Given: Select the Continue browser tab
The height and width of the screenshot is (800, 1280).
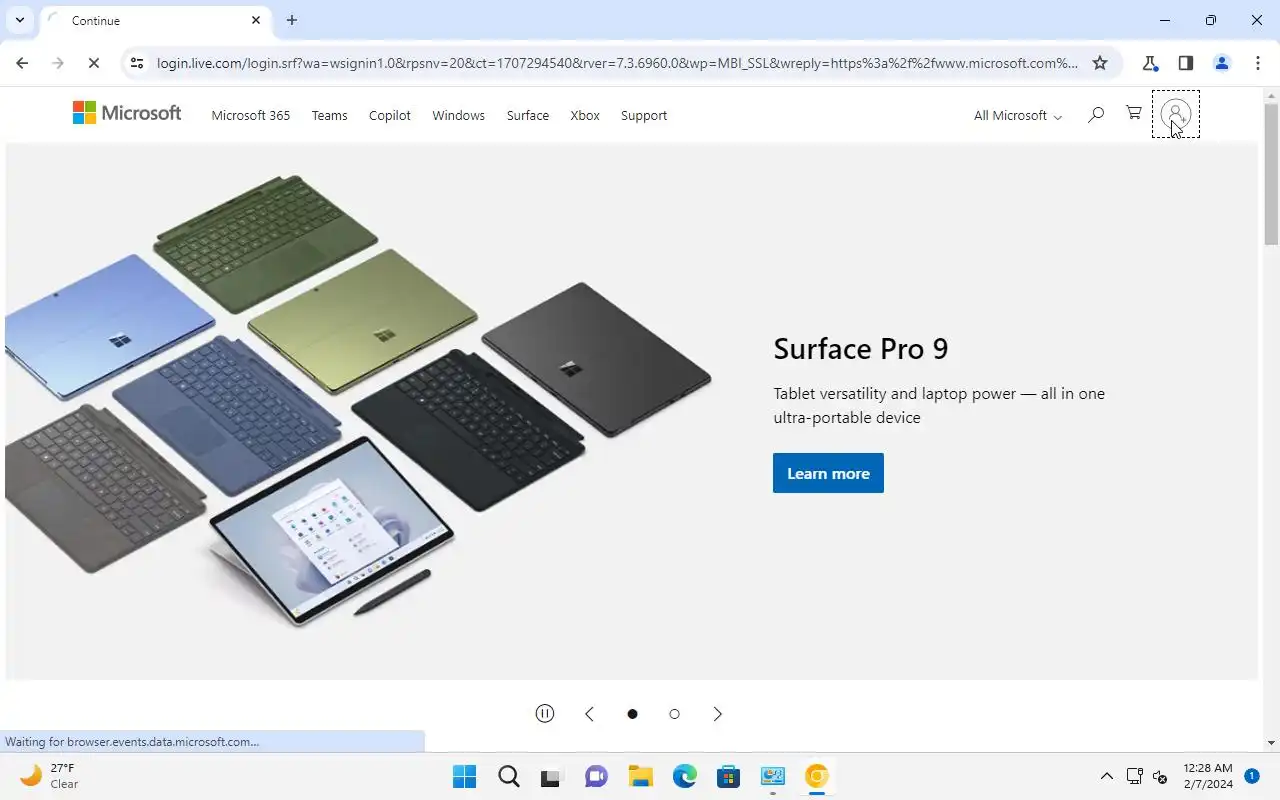Looking at the screenshot, I should (155, 21).
